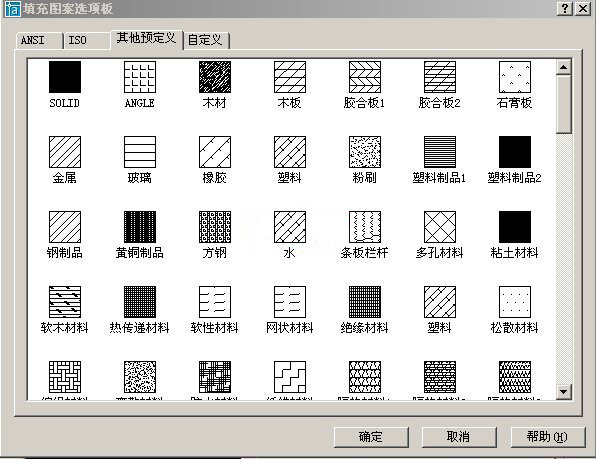Viewport: 596px width, 459px height.
Task: Choose the 黄铜制品 brass pattern
Action: 140,227
